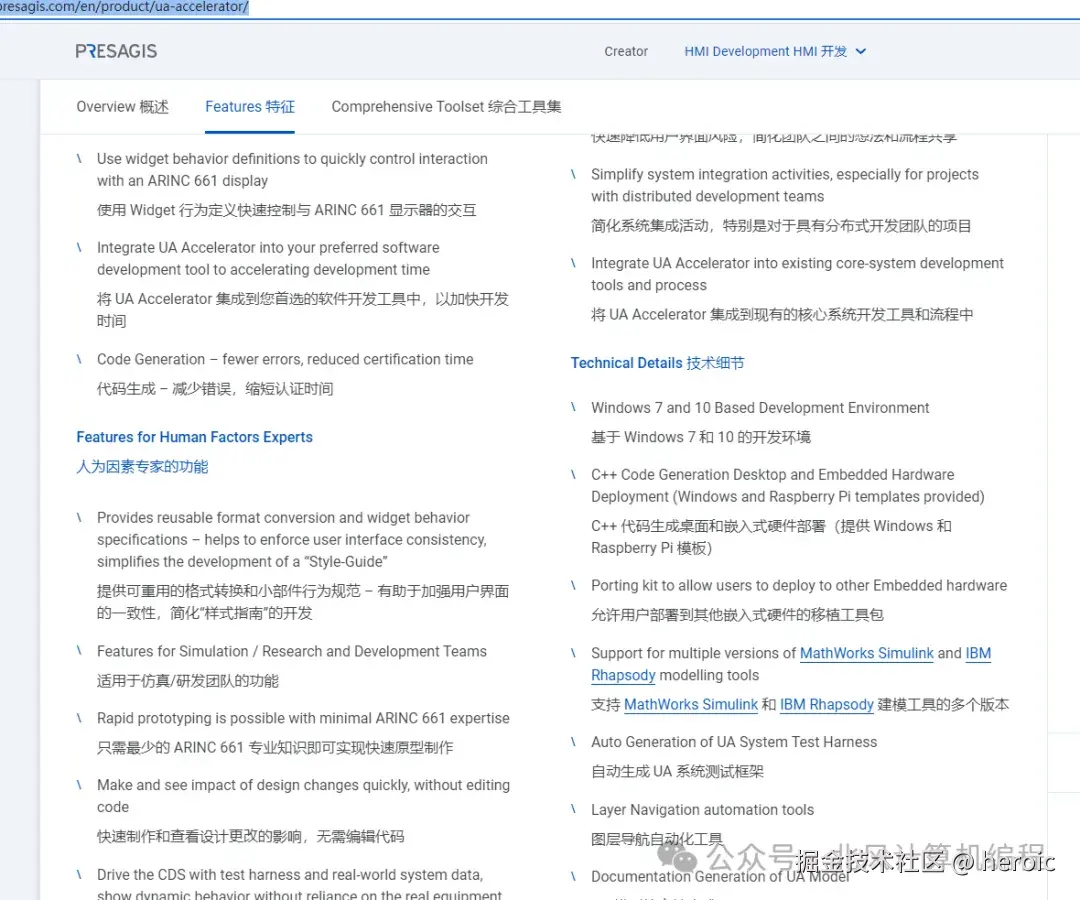Viewport: 1080px width, 900px height.
Task: Click 'Use widget behavior definitions' bullet text
Action: point(292,169)
